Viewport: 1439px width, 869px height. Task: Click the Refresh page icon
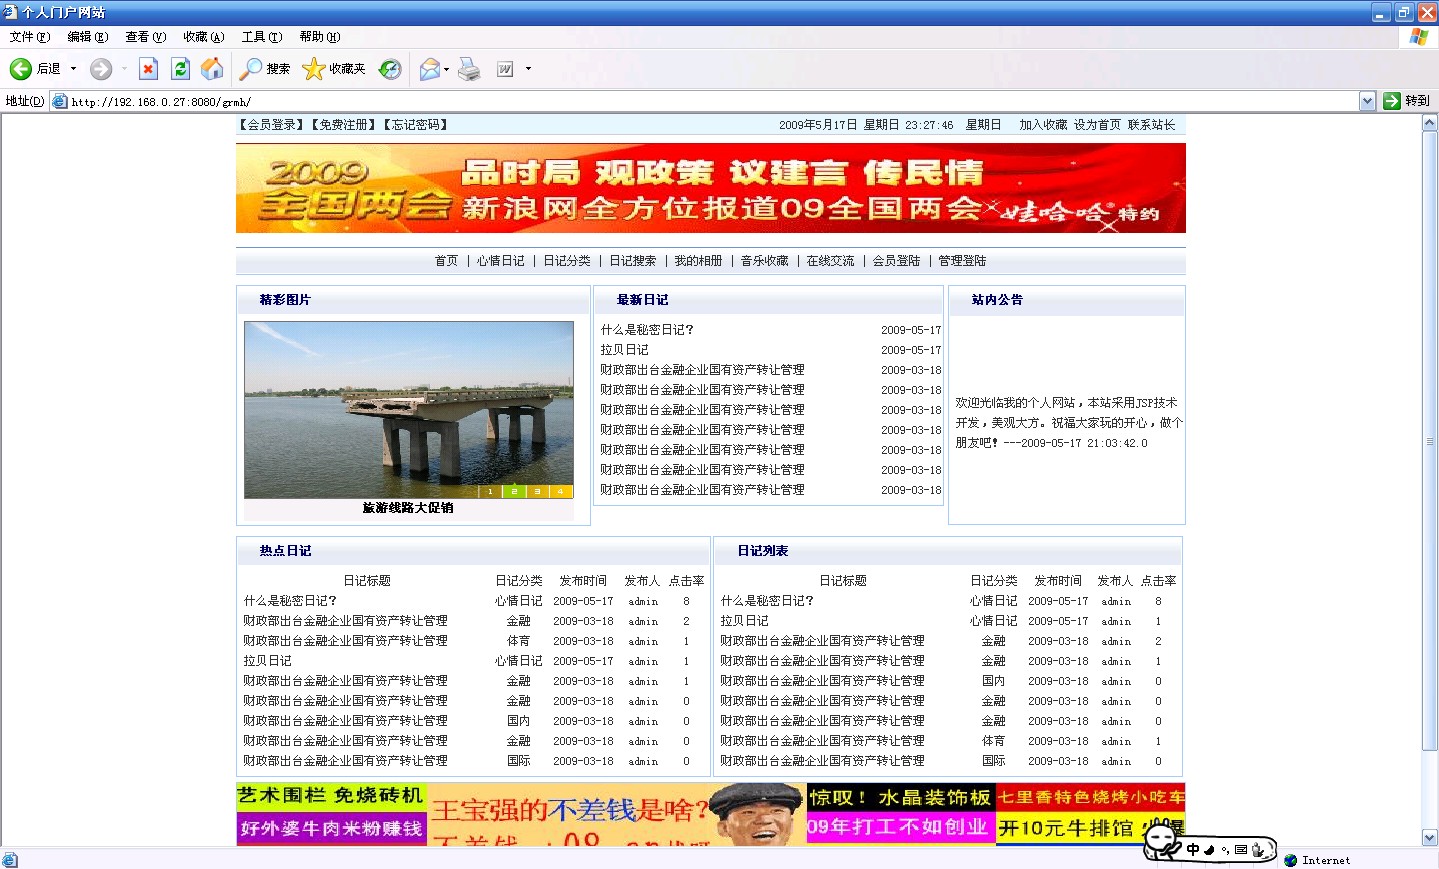[180, 69]
